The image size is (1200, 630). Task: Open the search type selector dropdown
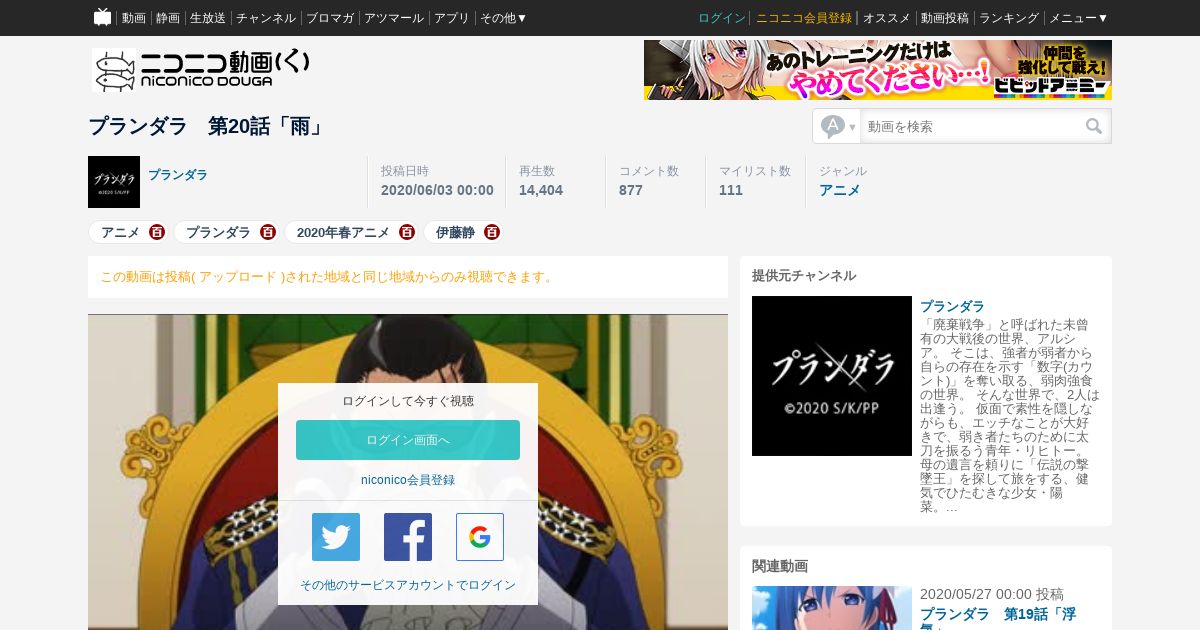pos(839,126)
